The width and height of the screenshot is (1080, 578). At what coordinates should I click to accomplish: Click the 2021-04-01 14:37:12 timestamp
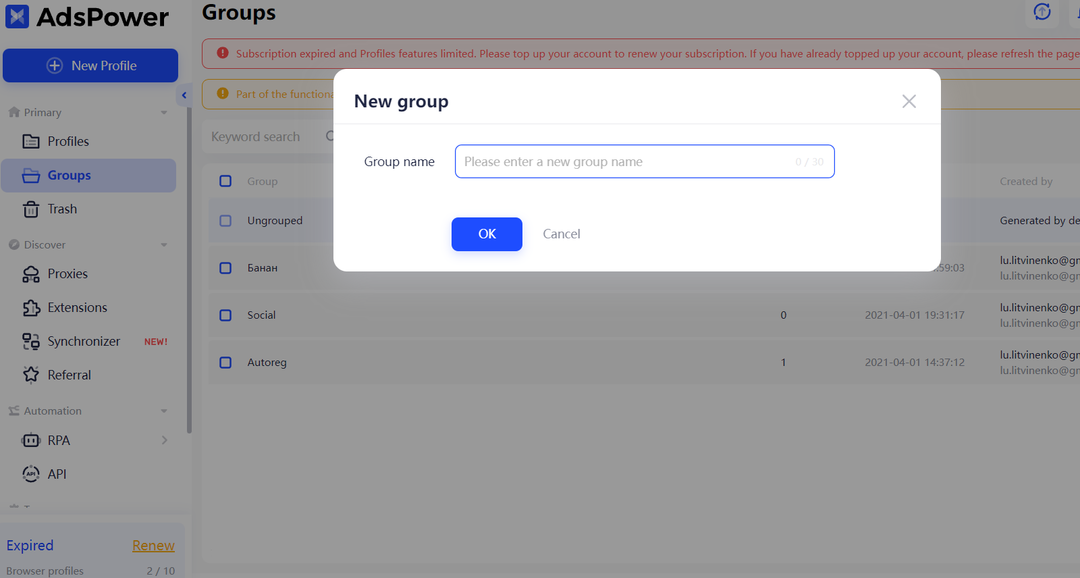pyautogui.click(x=915, y=362)
